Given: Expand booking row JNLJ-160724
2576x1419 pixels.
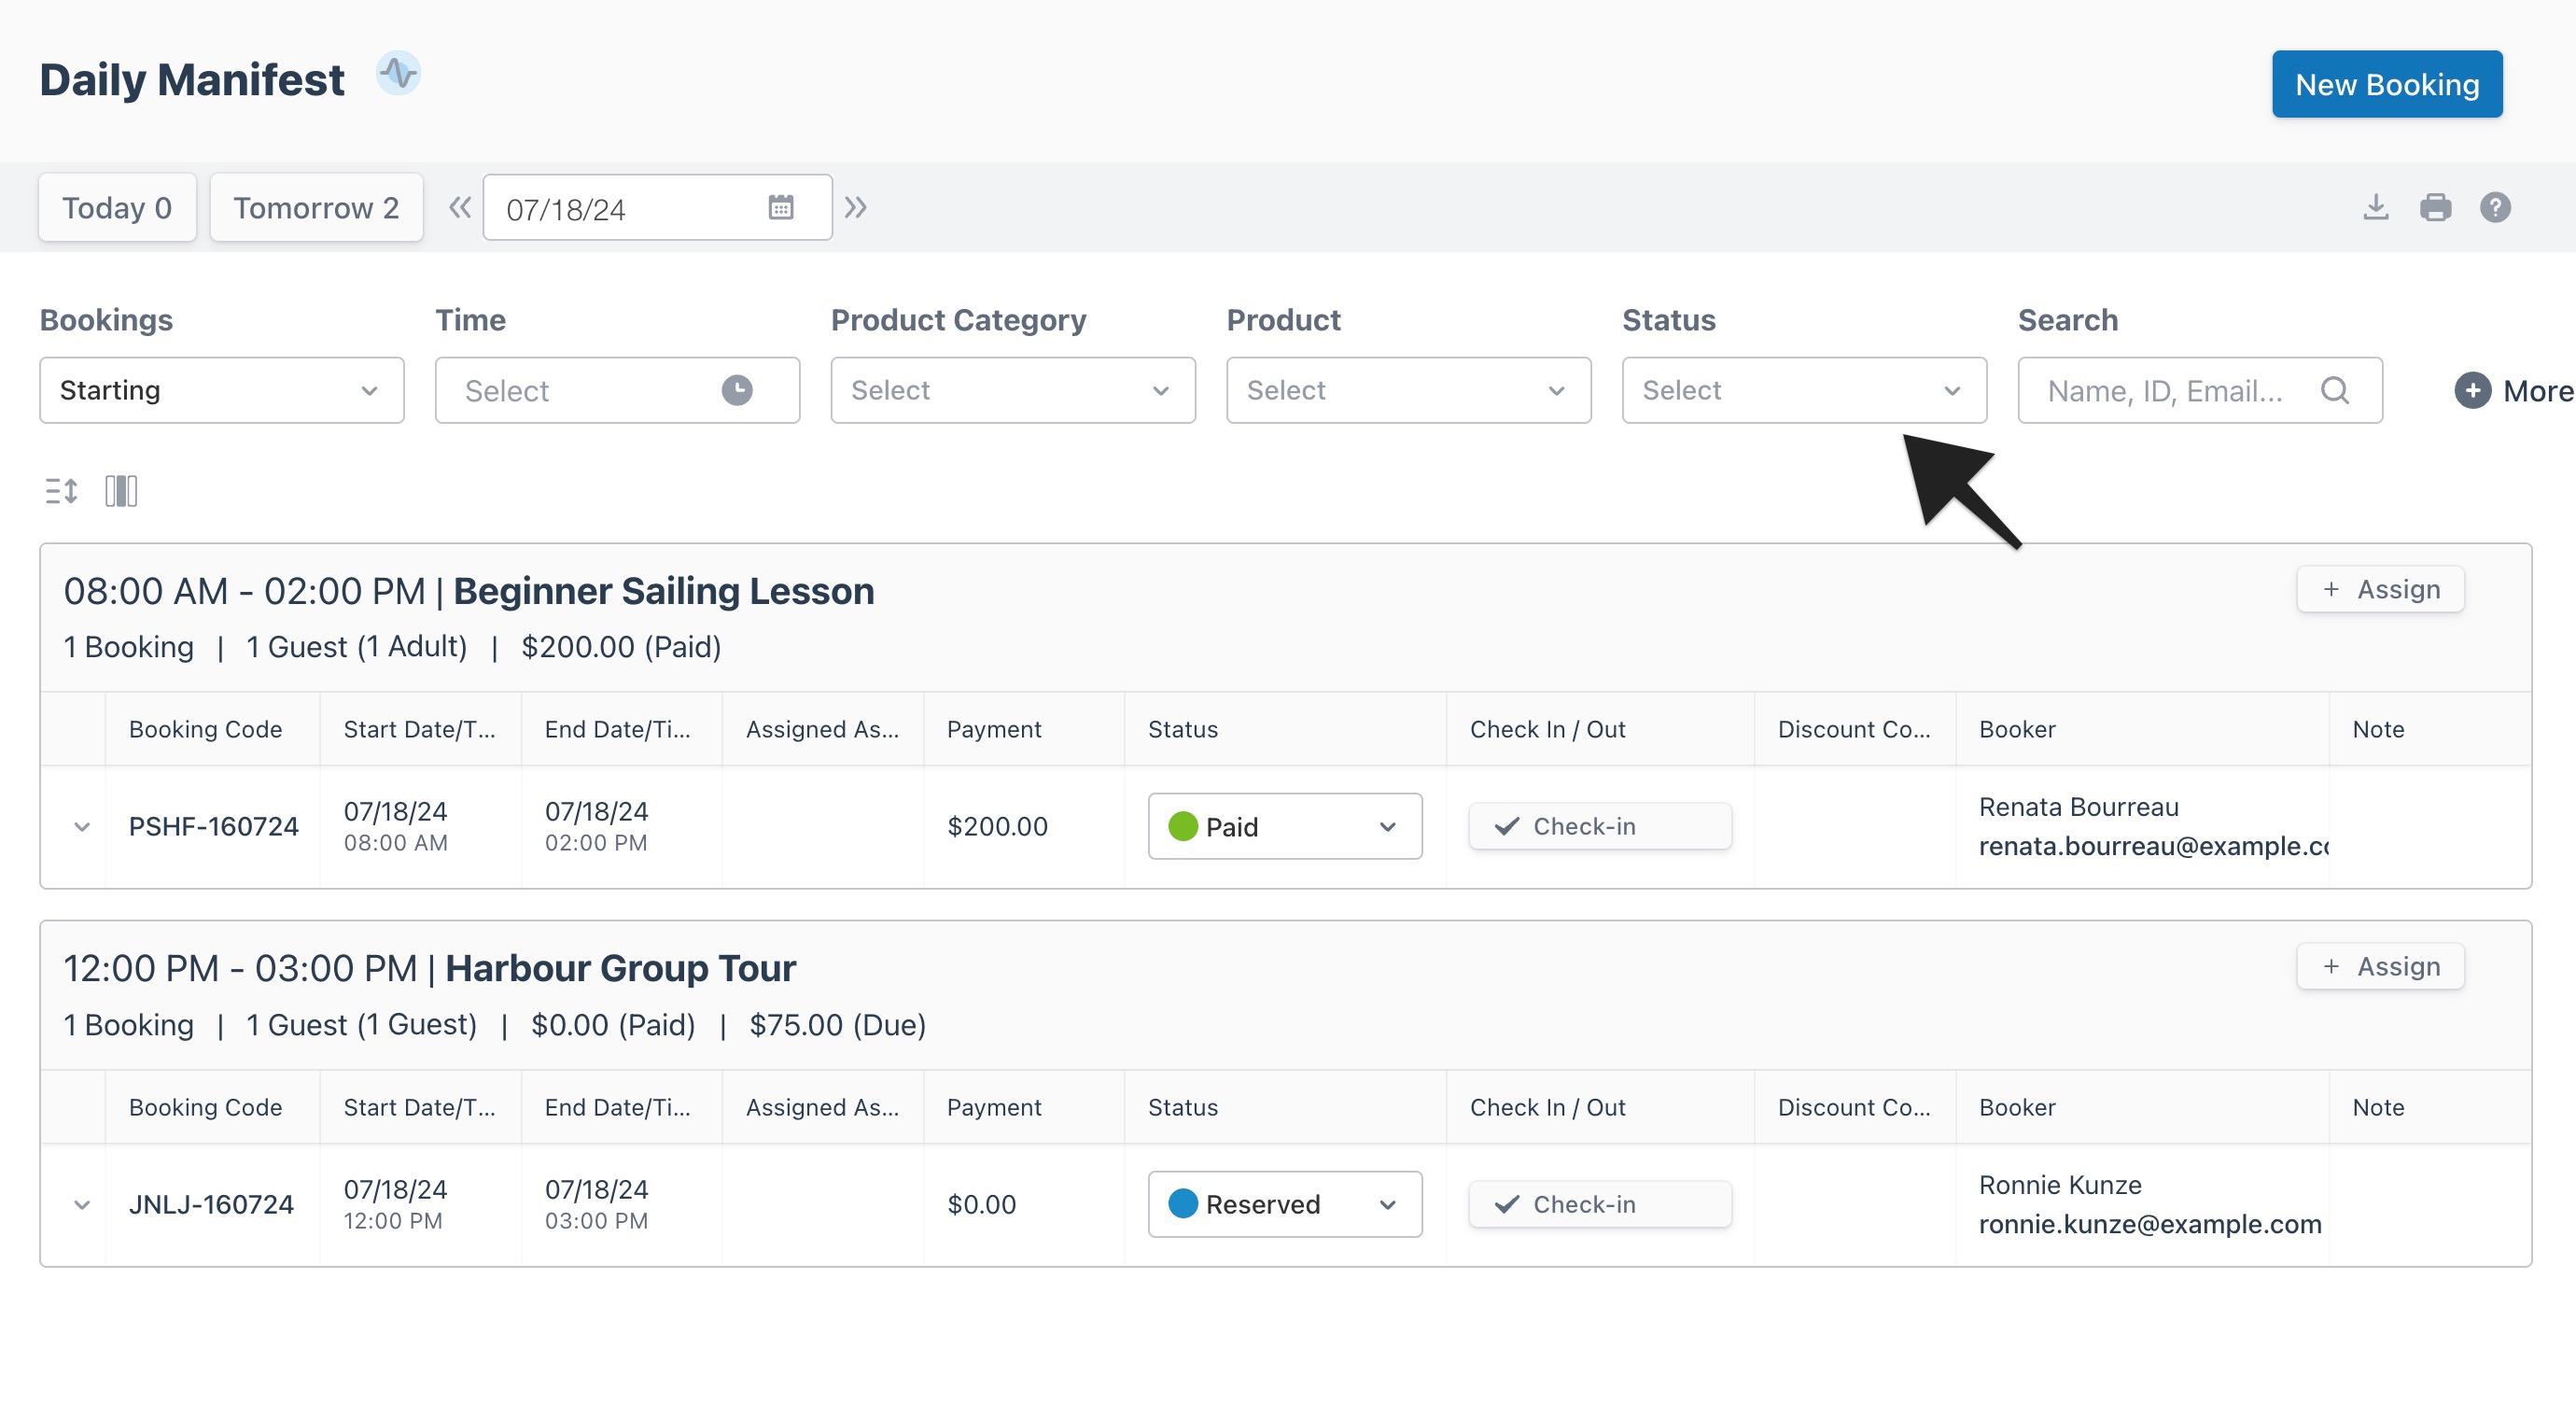Looking at the screenshot, I should click(82, 1205).
